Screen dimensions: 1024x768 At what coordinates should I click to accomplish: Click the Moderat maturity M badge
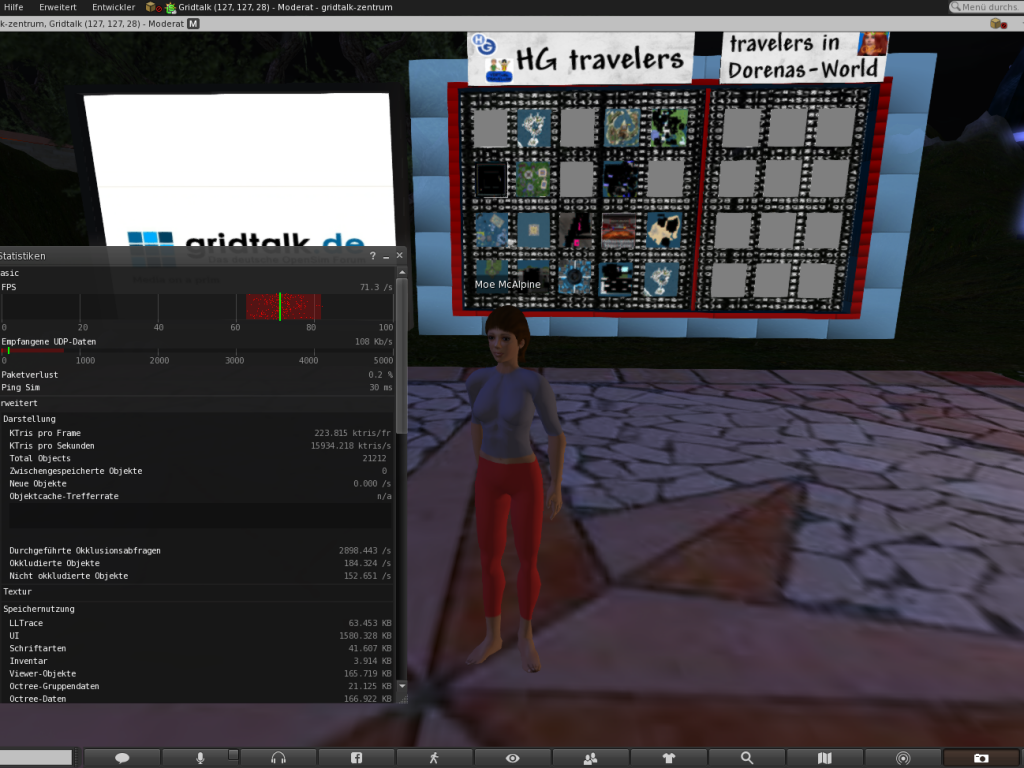[193, 23]
